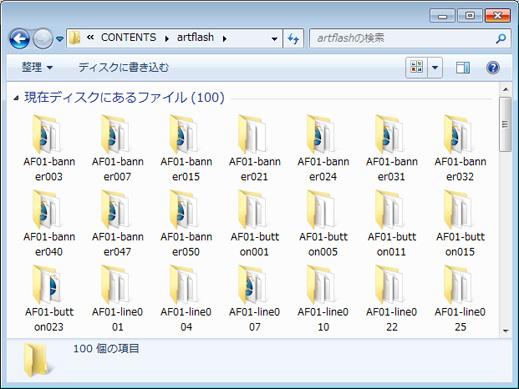This screenshot has width=519, height=389.
Task: Collapse the 現在ディスクにあるファイル group
Action: click(x=16, y=98)
